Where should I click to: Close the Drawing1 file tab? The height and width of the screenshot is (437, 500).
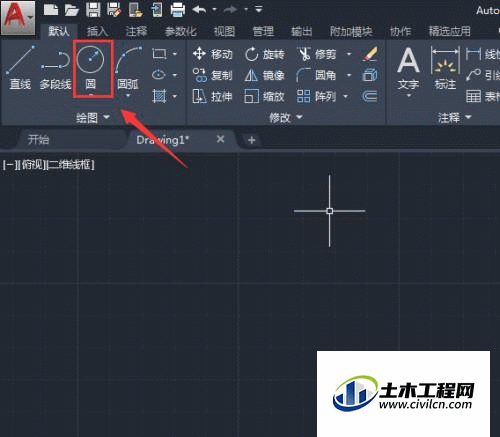(220, 139)
